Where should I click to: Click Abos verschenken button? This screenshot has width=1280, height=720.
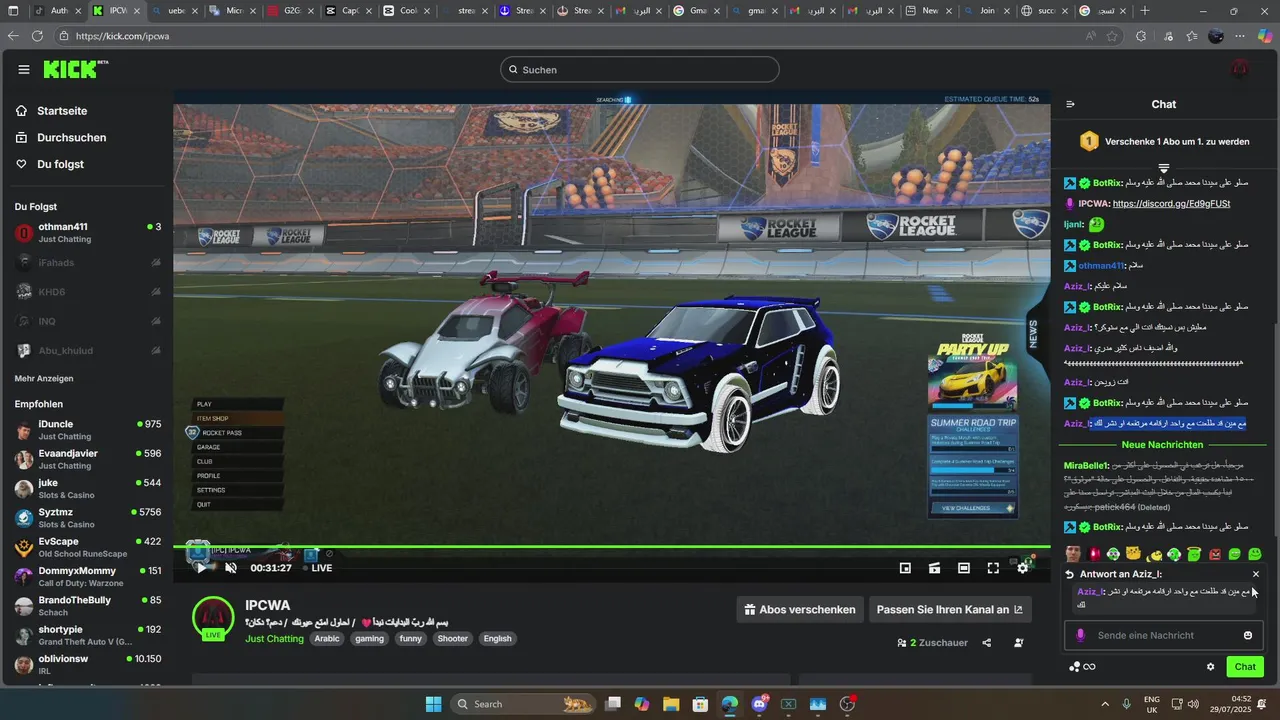(x=800, y=609)
